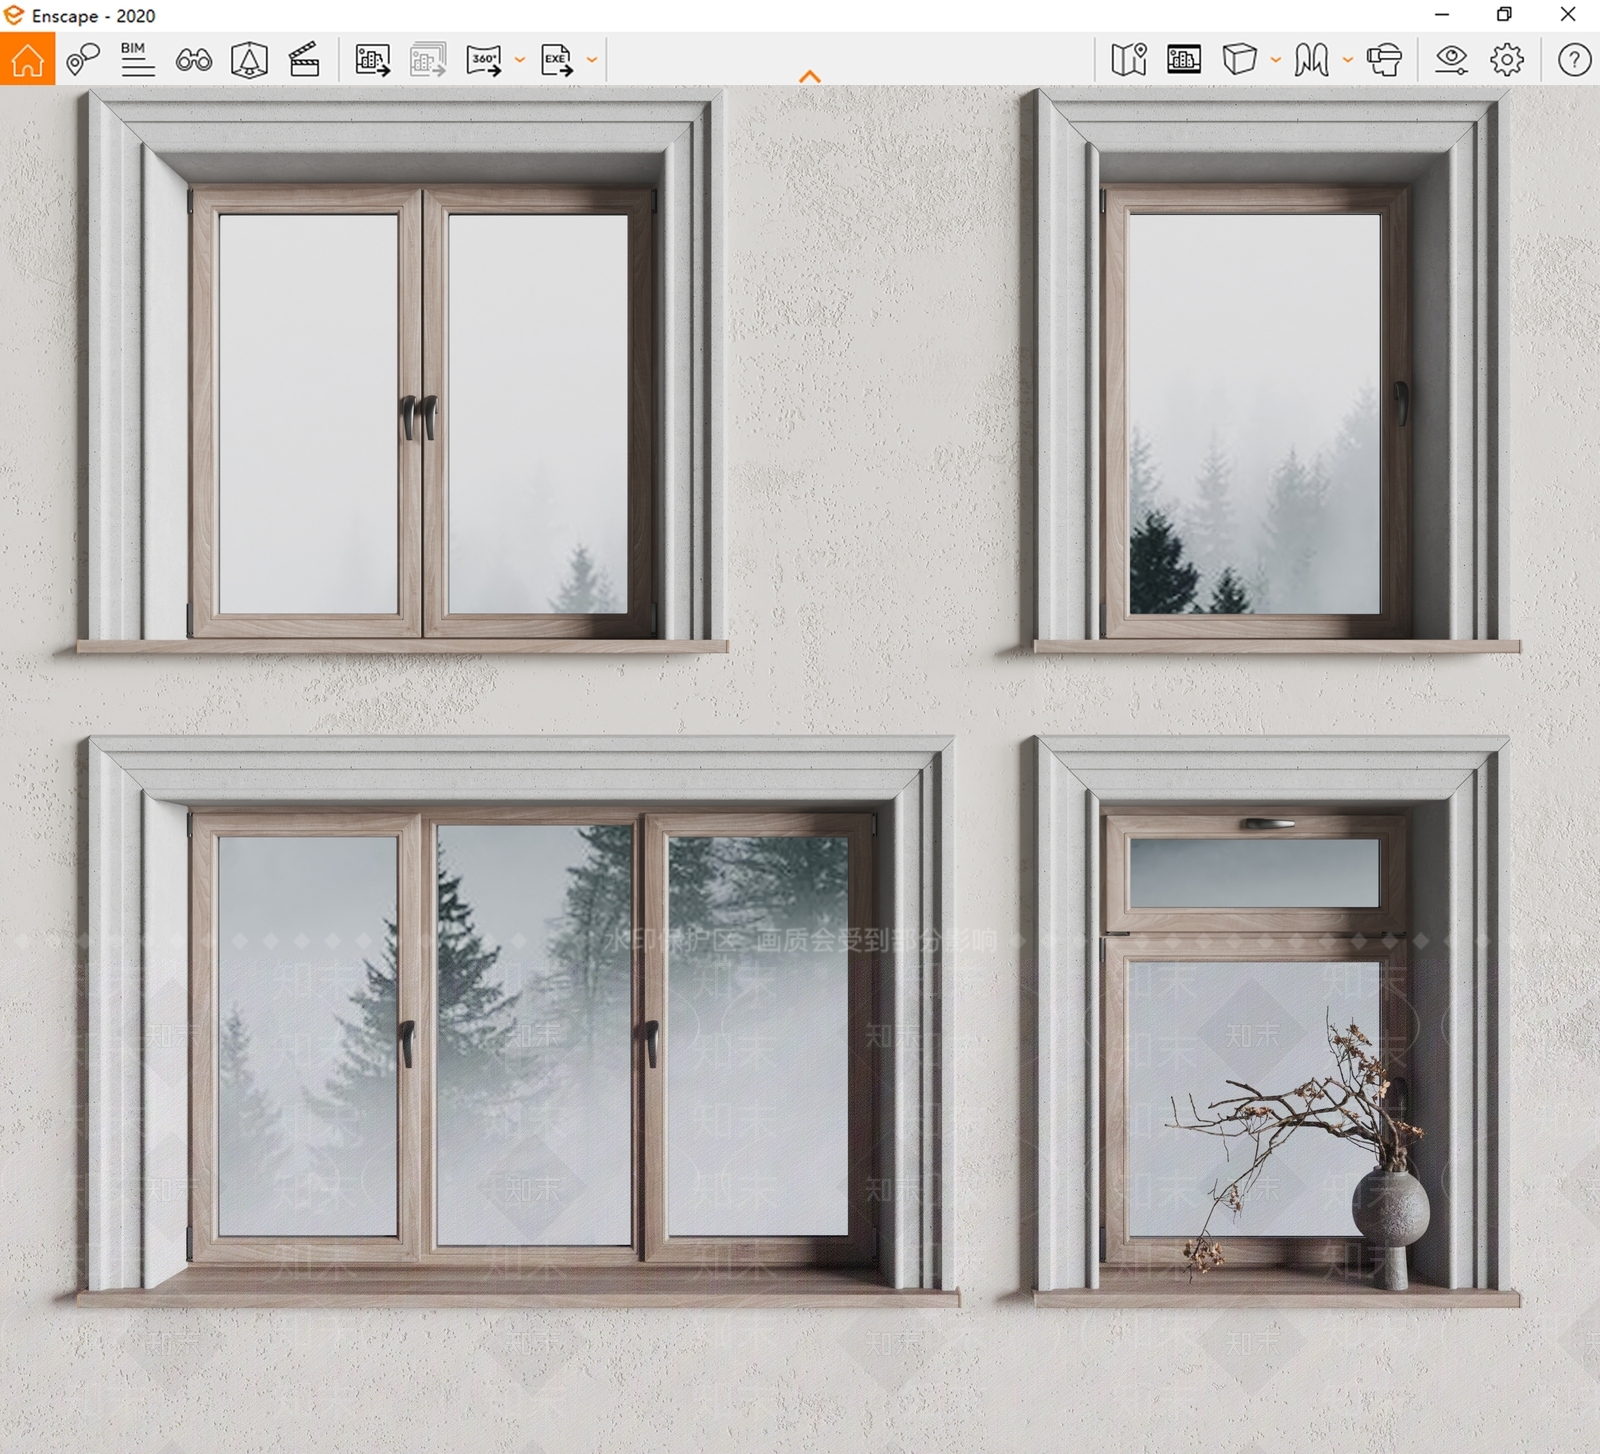Export standalone EXE file

pos(557,60)
